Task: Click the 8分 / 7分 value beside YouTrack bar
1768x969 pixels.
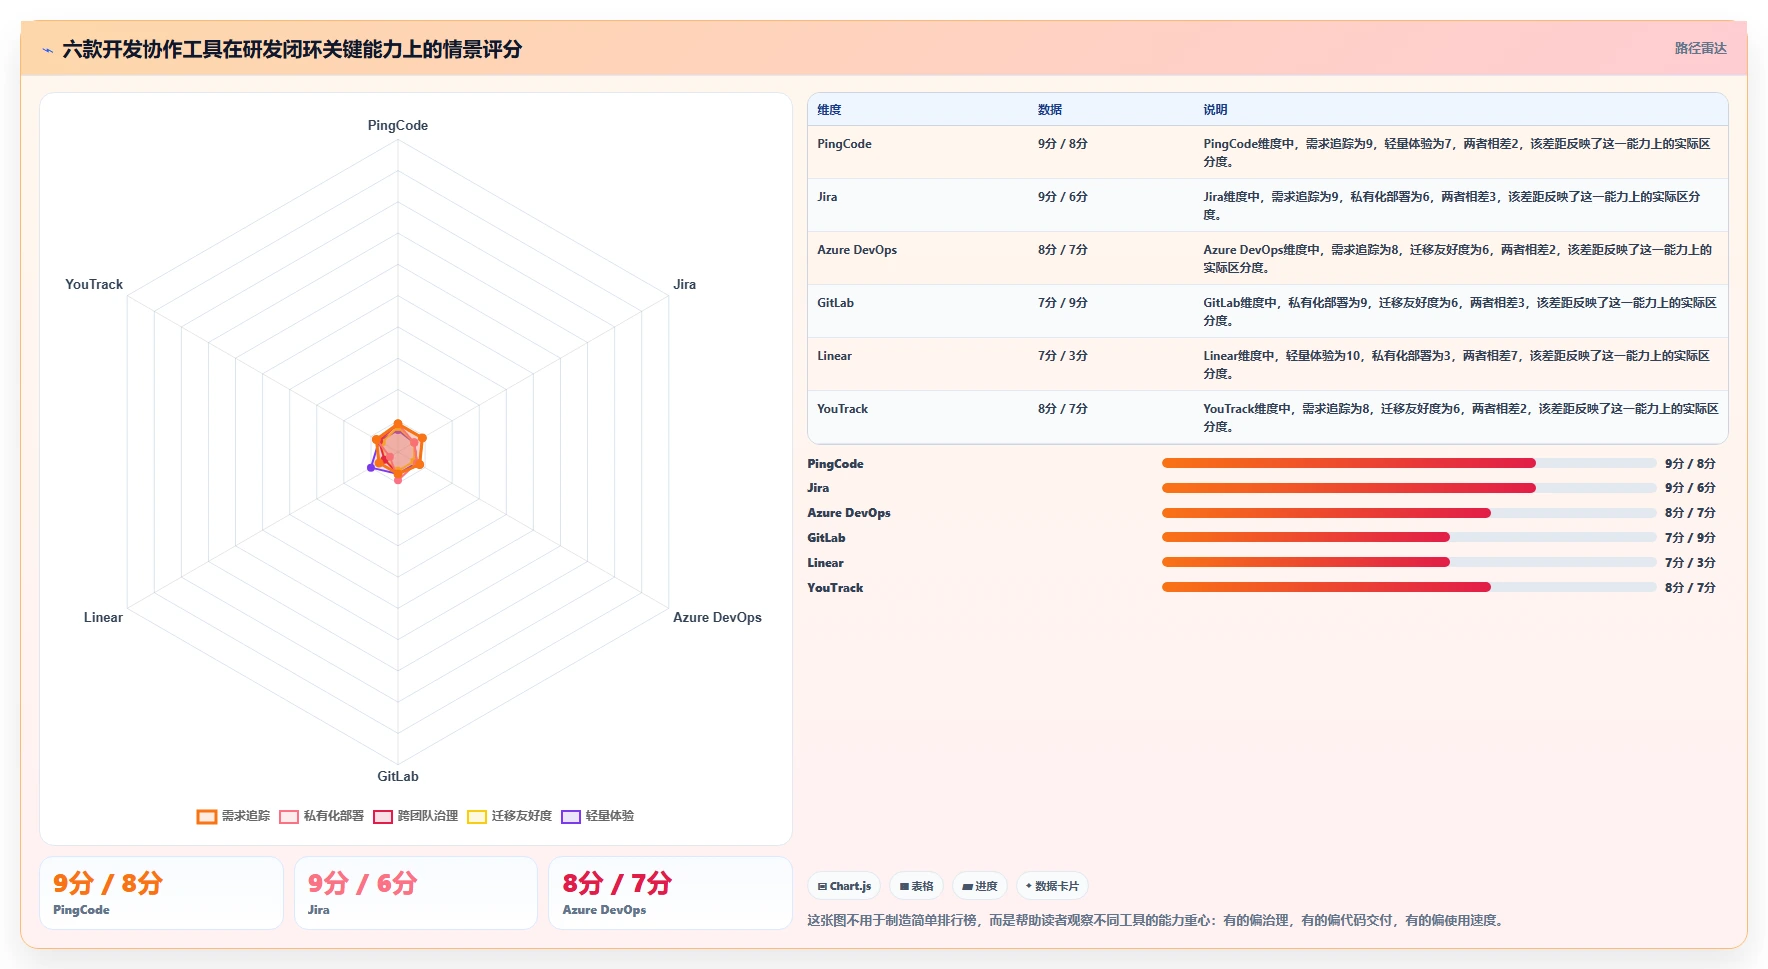Action: pos(1690,588)
